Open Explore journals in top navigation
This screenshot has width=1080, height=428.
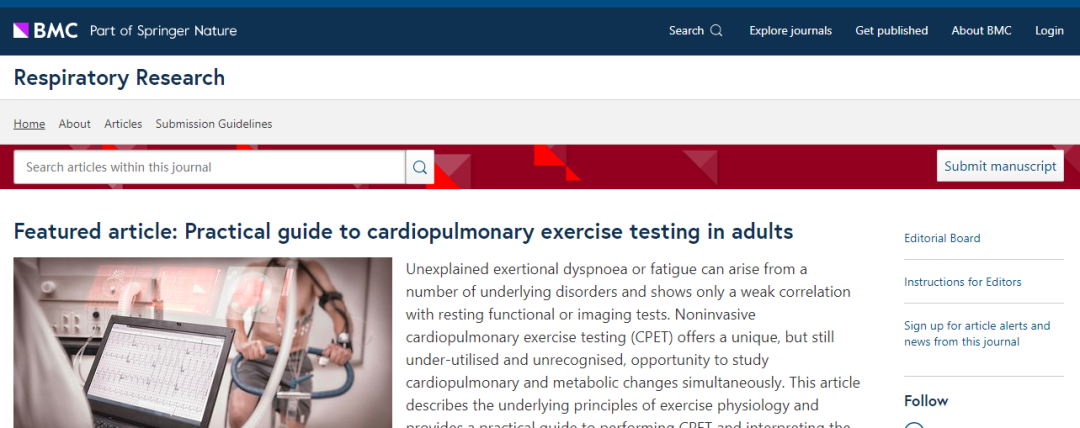(790, 30)
